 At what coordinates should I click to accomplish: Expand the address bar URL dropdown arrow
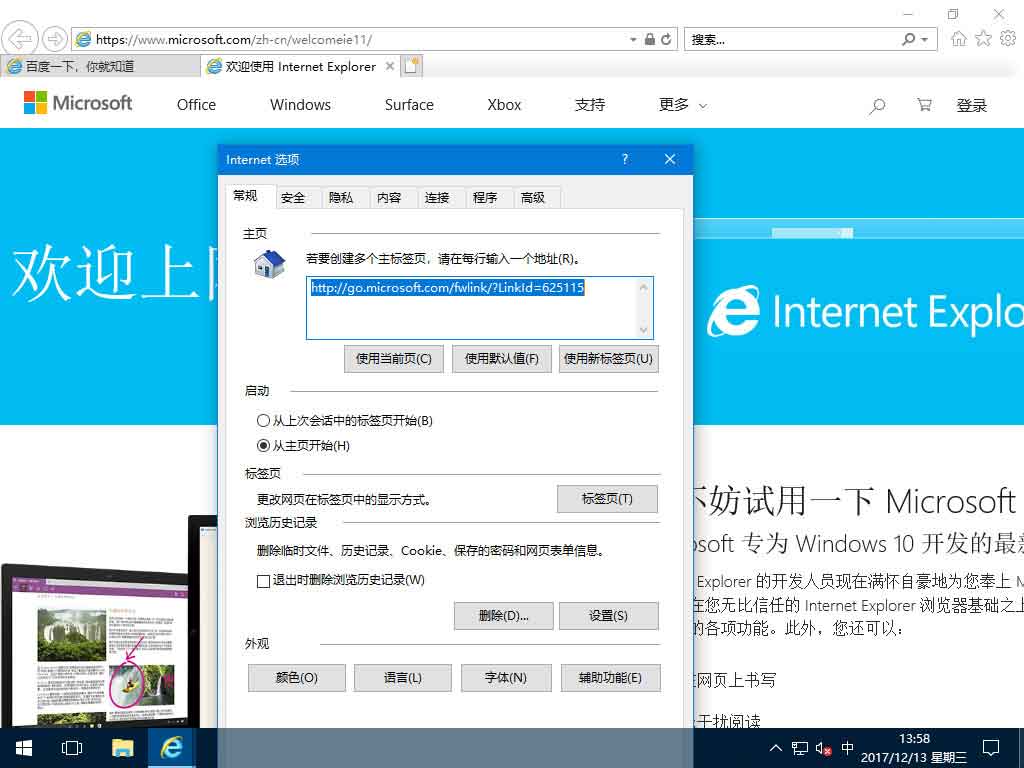pyautogui.click(x=633, y=40)
